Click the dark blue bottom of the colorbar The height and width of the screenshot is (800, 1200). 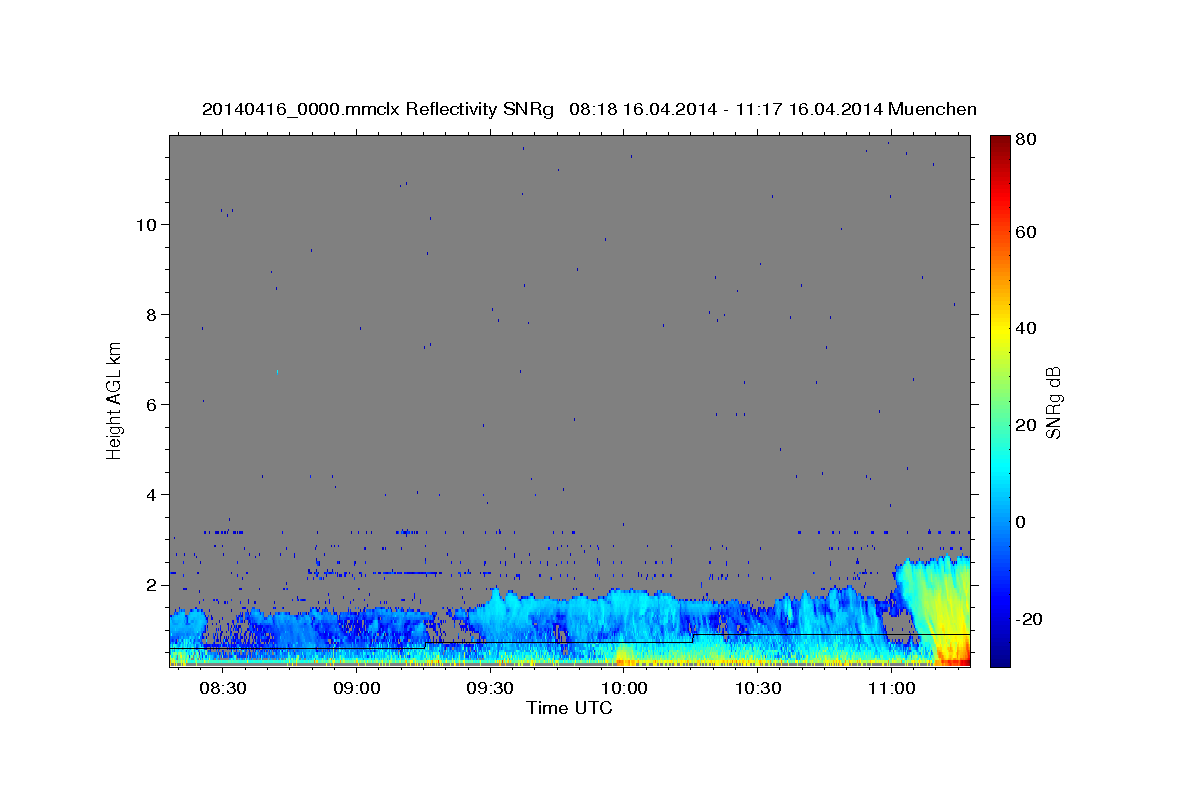click(1000, 655)
